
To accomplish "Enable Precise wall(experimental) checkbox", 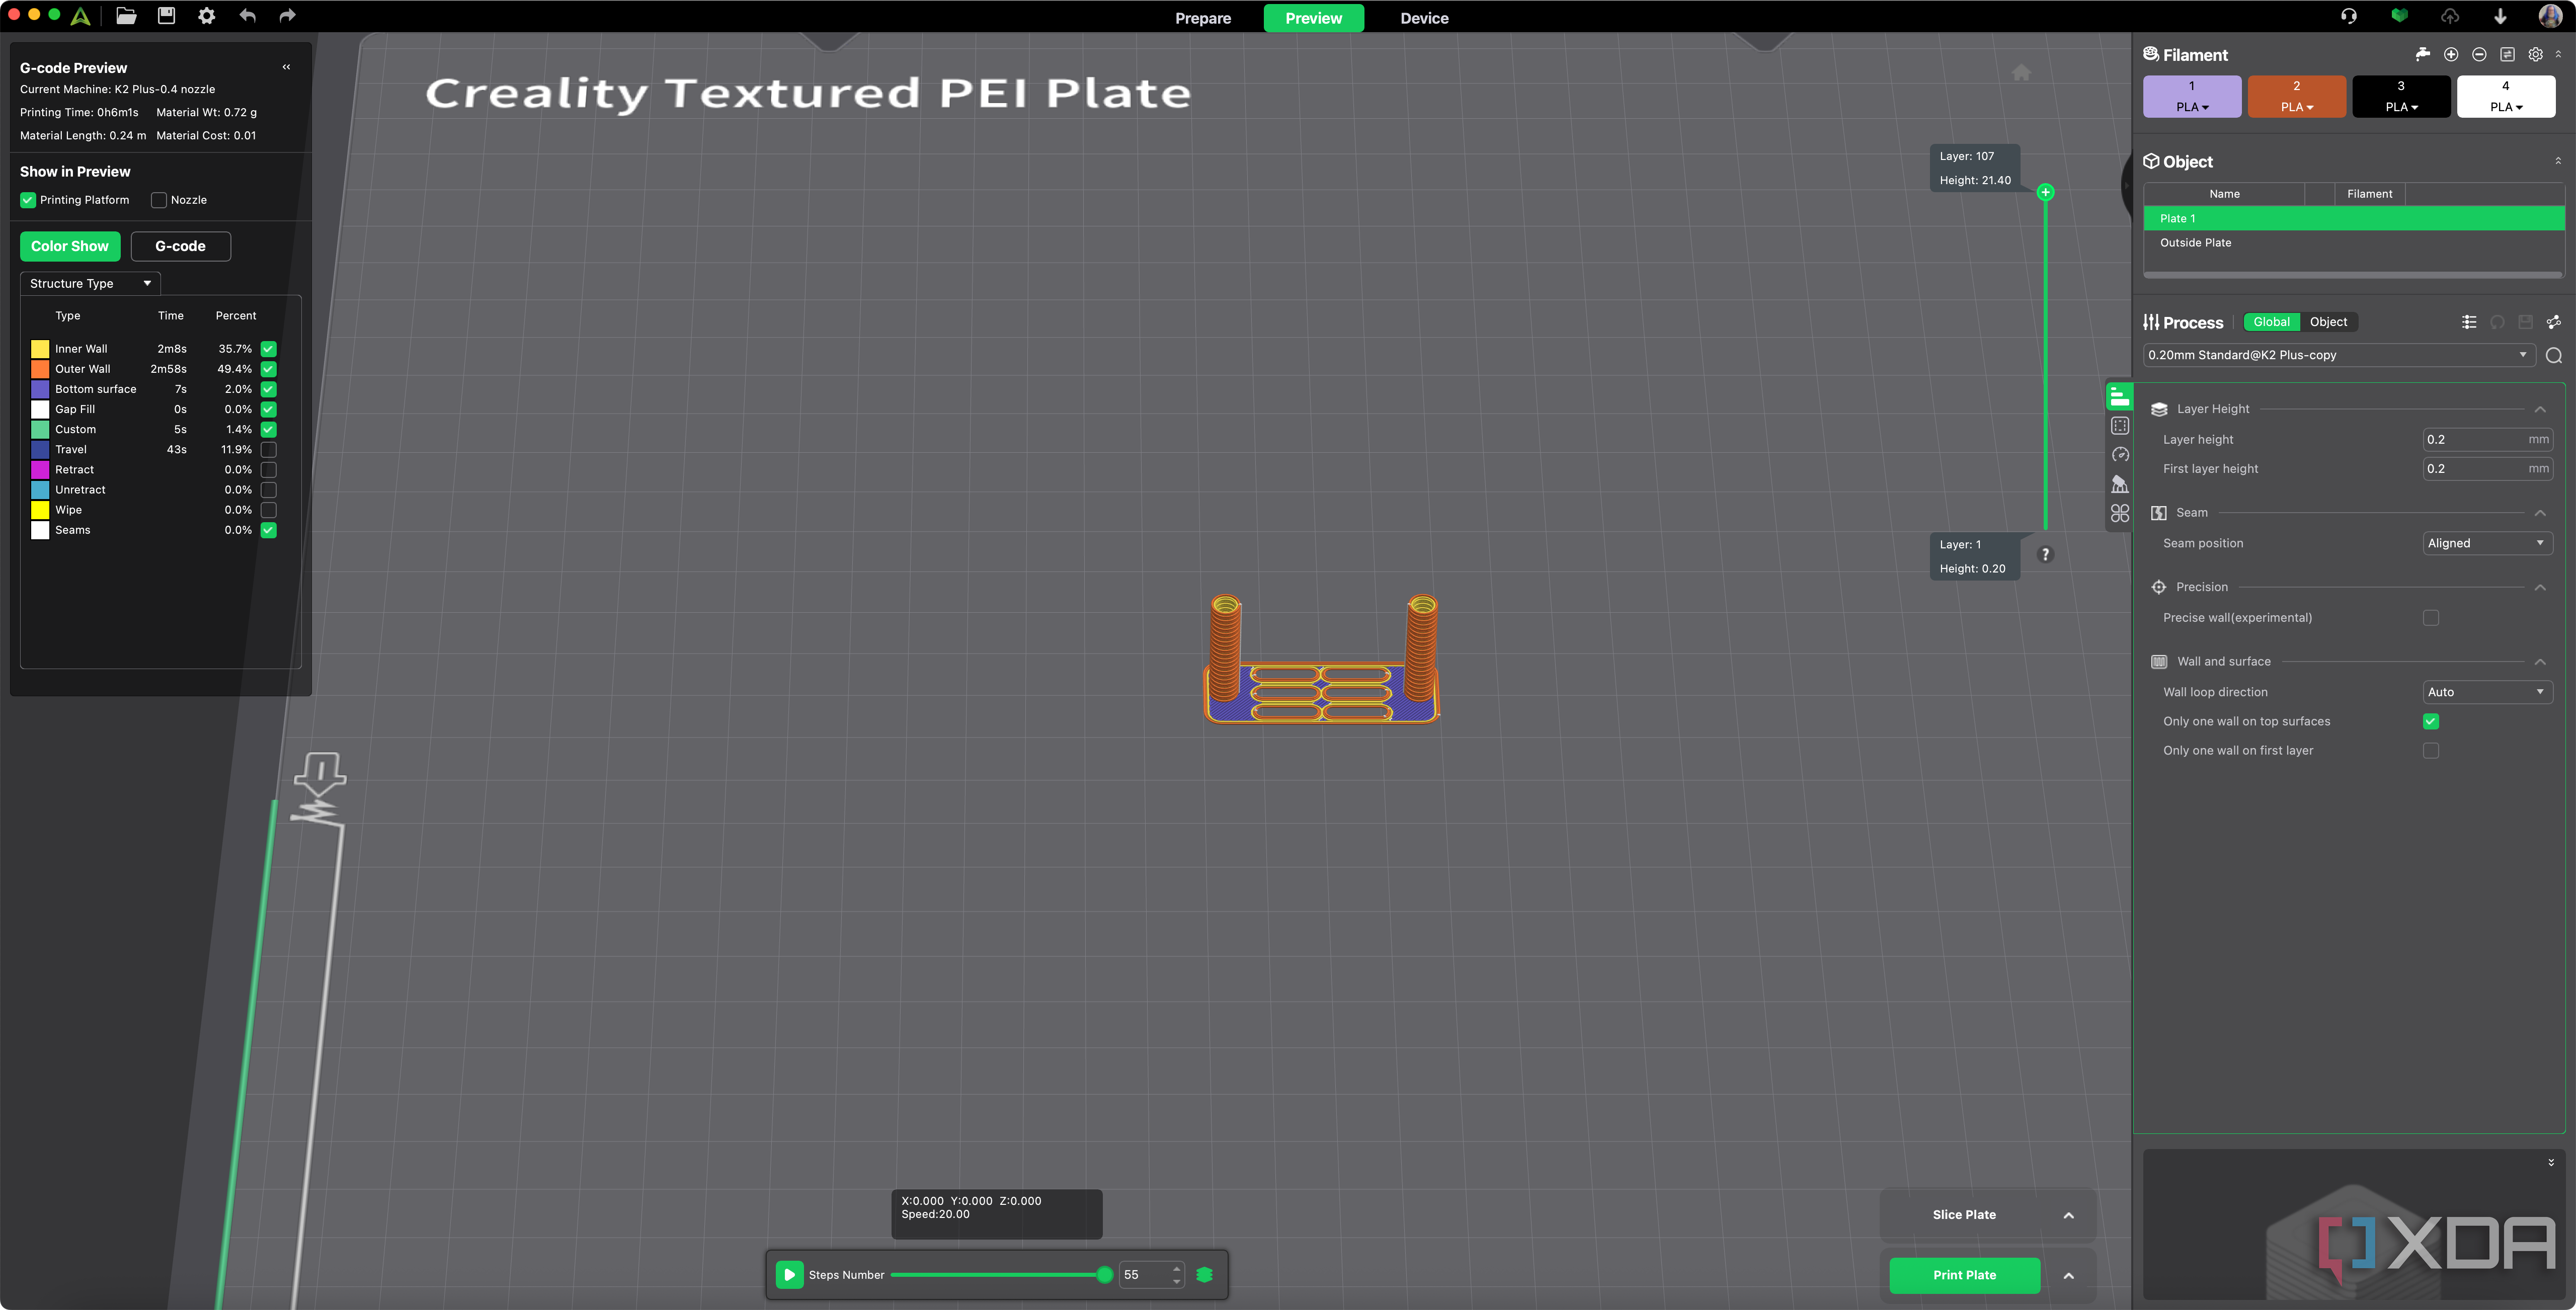I will point(2430,618).
